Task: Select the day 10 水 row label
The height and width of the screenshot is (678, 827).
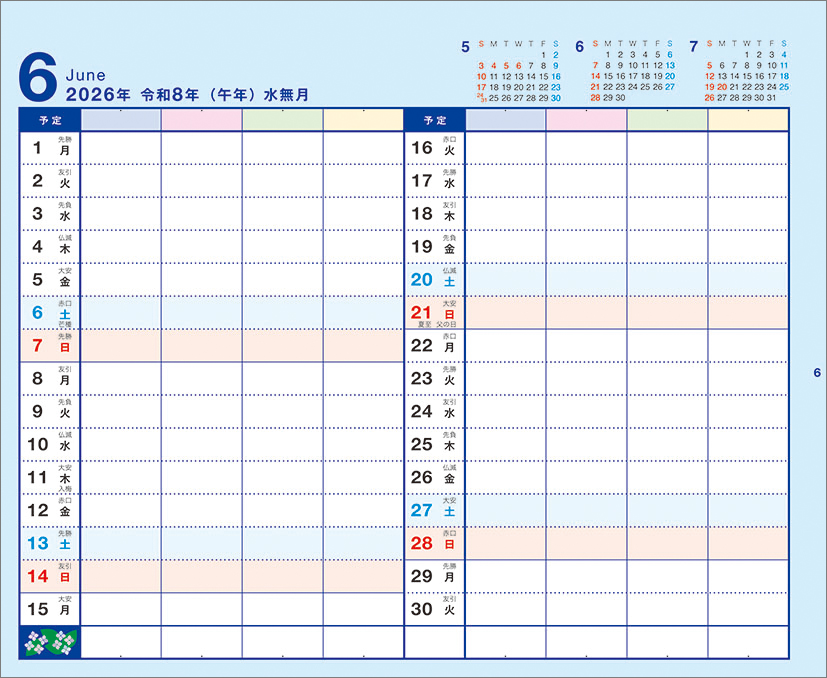Action: [x=50, y=444]
